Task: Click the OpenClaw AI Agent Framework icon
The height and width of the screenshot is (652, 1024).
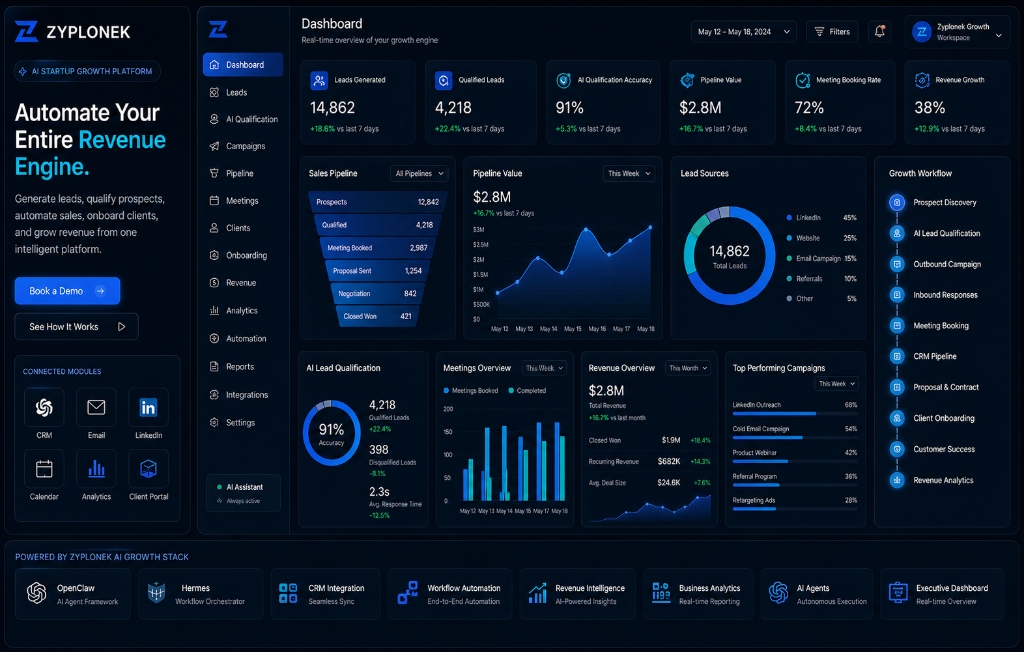Action: click(37, 593)
